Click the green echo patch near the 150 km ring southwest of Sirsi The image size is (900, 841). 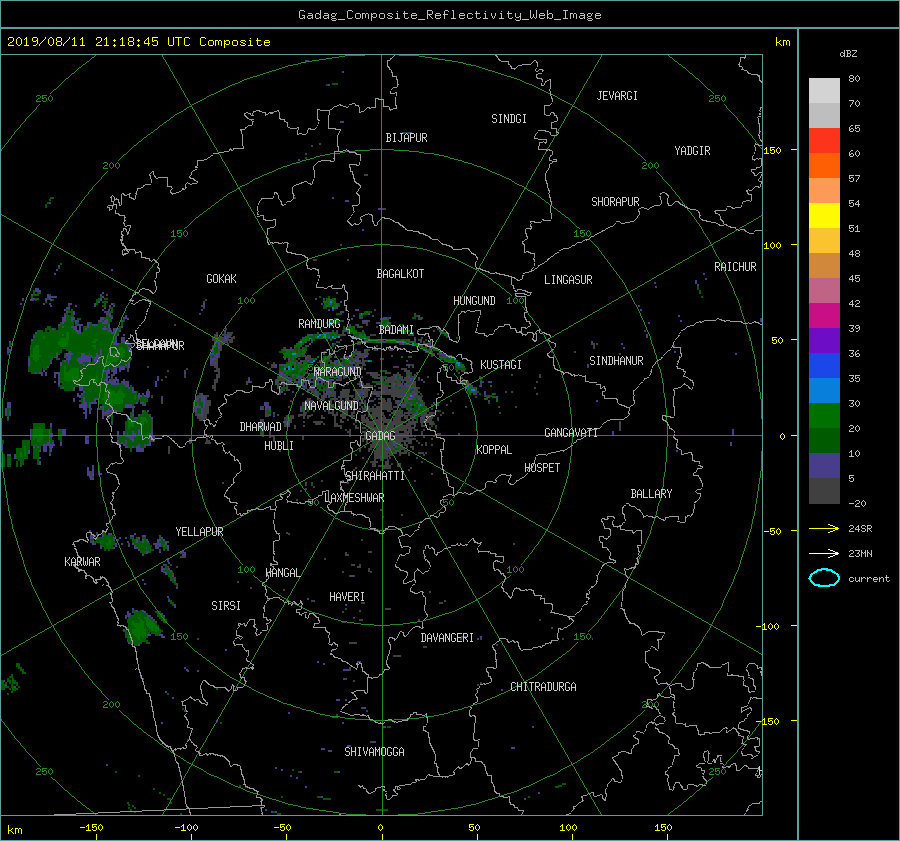(141, 626)
